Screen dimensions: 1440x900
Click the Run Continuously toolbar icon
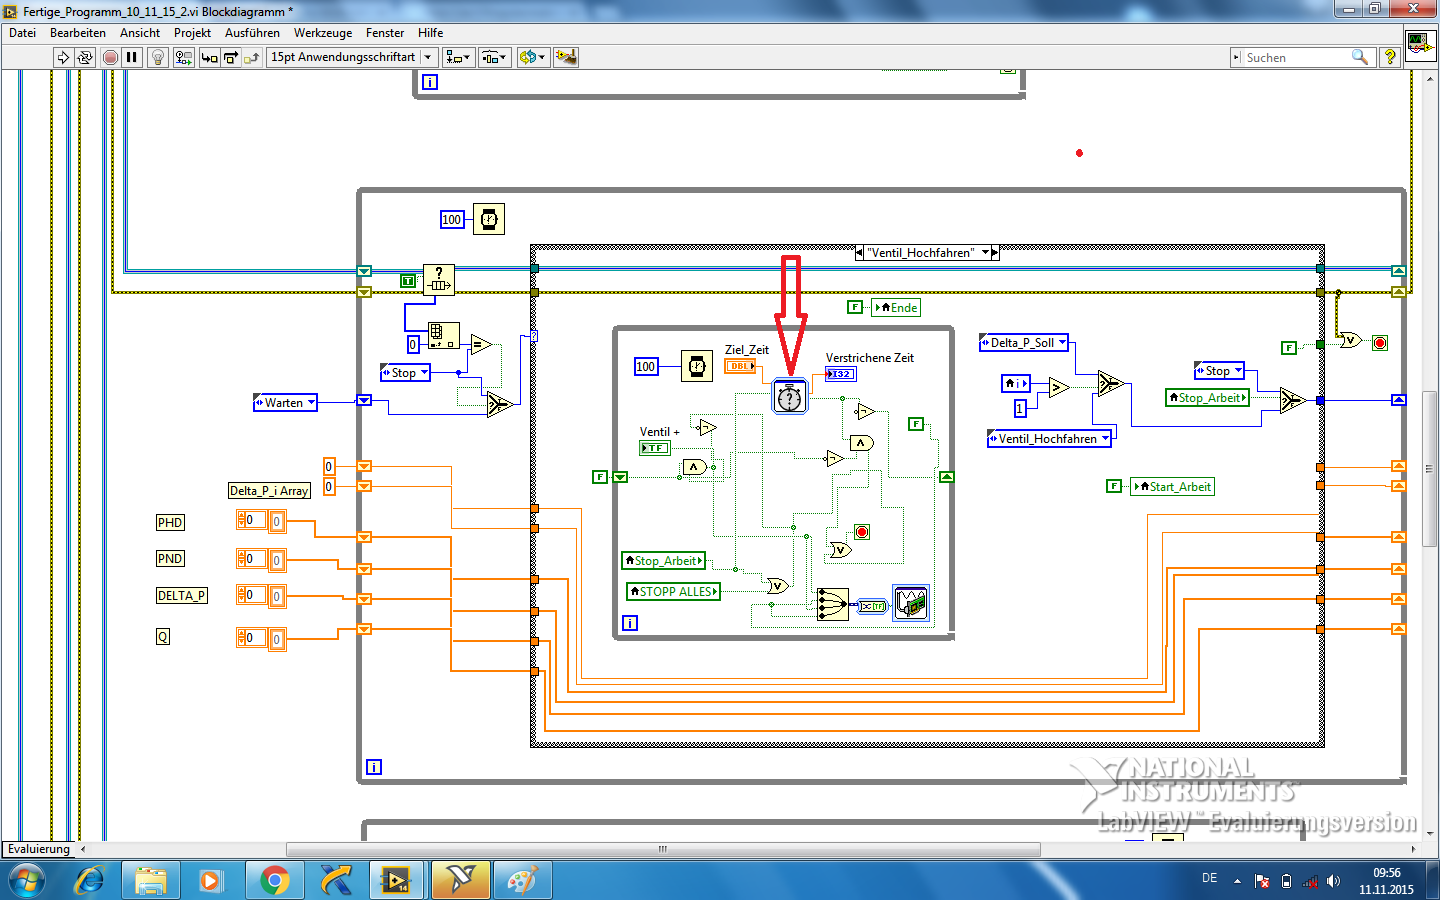click(85, 58)
